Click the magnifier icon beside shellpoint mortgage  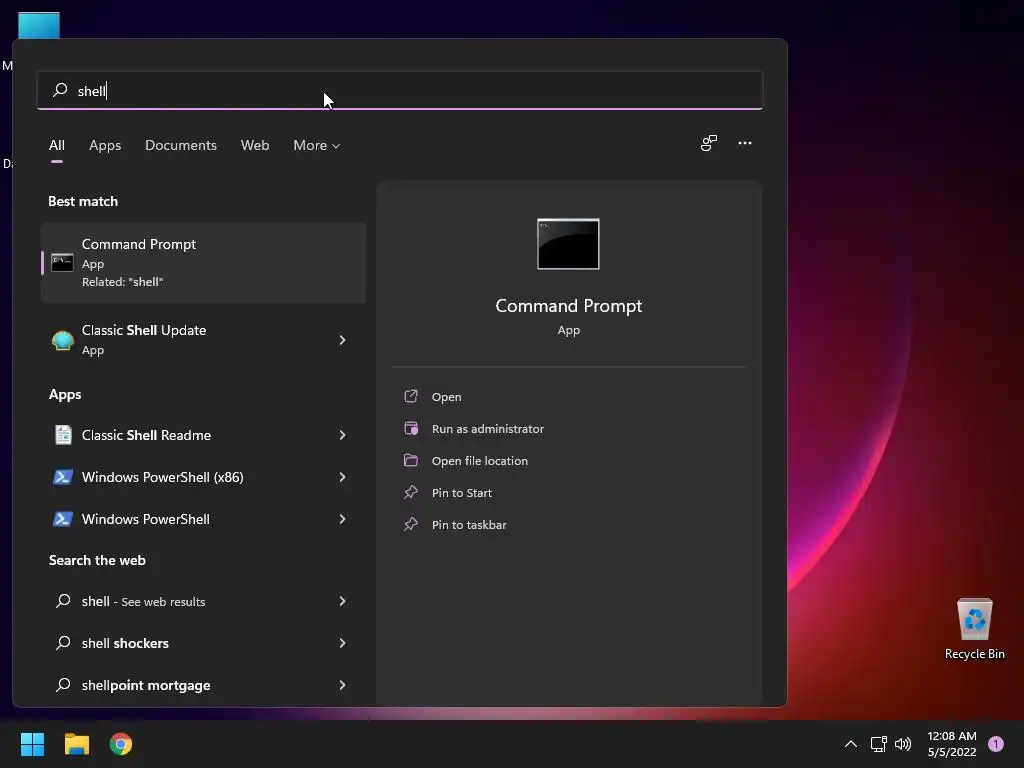63,684
